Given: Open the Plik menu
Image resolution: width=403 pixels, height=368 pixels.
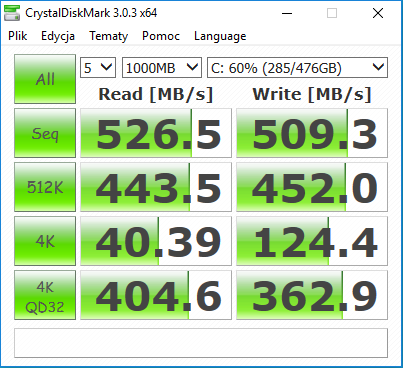Looking at the screenshot, I should tap(18, 36).
